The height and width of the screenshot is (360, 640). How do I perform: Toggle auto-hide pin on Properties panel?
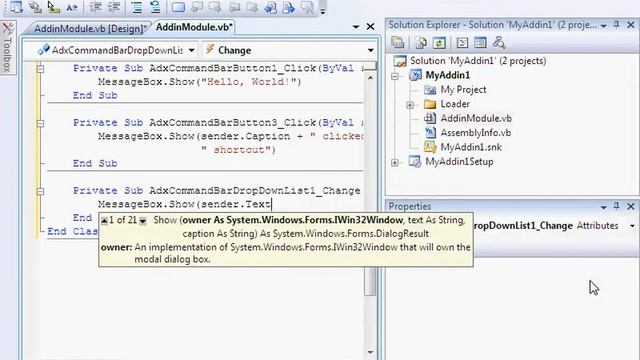coord(616,207)
